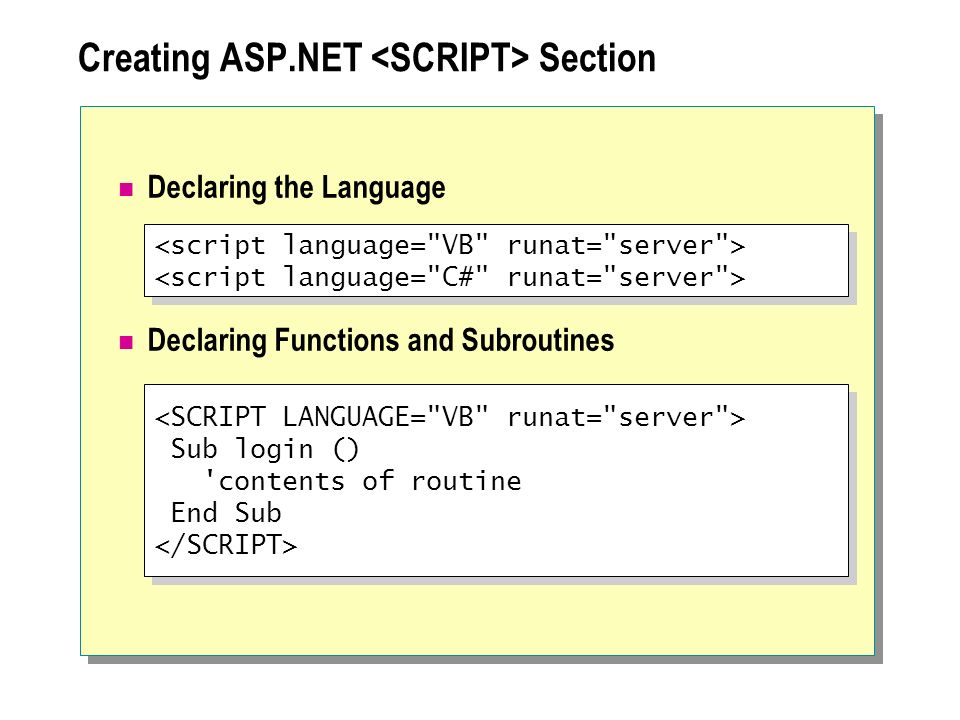Click runat="server" in the VB language line
The height and width of the screenshot is (720, 960).
[626, 245]
